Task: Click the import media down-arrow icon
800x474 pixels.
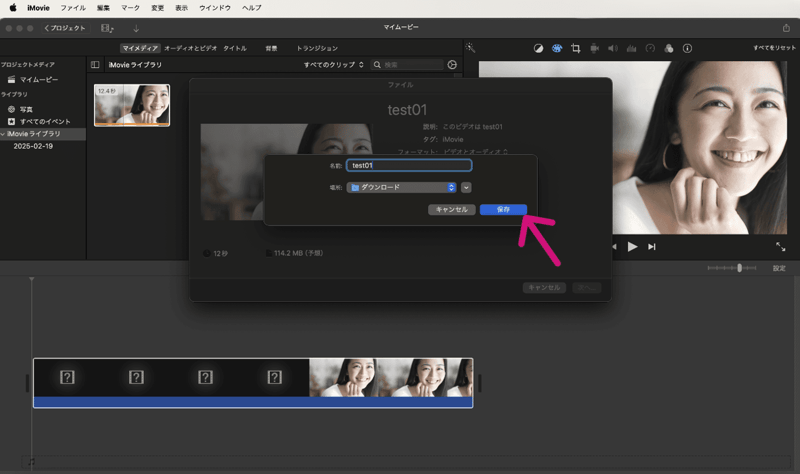Action: [136, 28]
